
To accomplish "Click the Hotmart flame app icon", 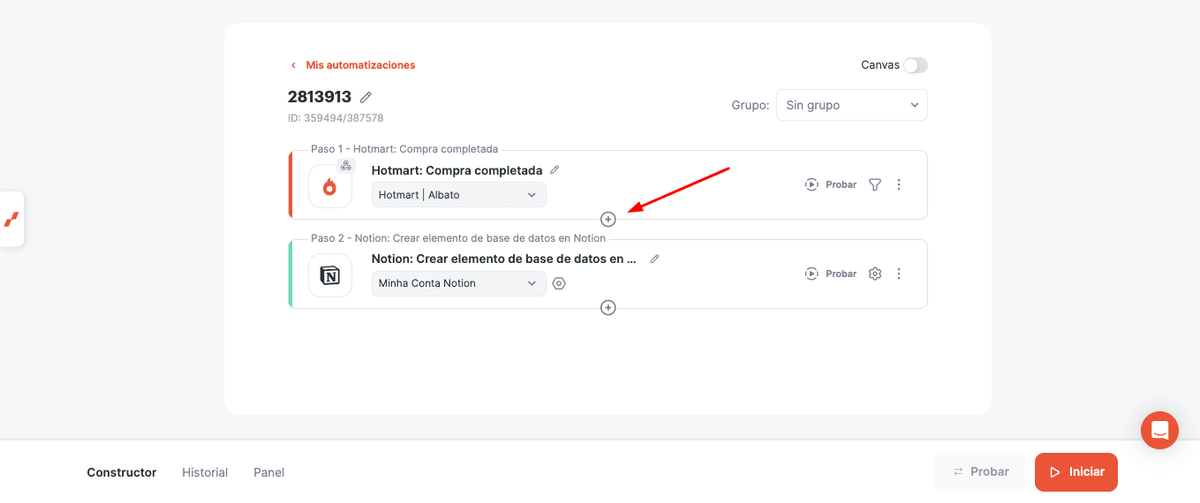I will click(x=330, y=186).
